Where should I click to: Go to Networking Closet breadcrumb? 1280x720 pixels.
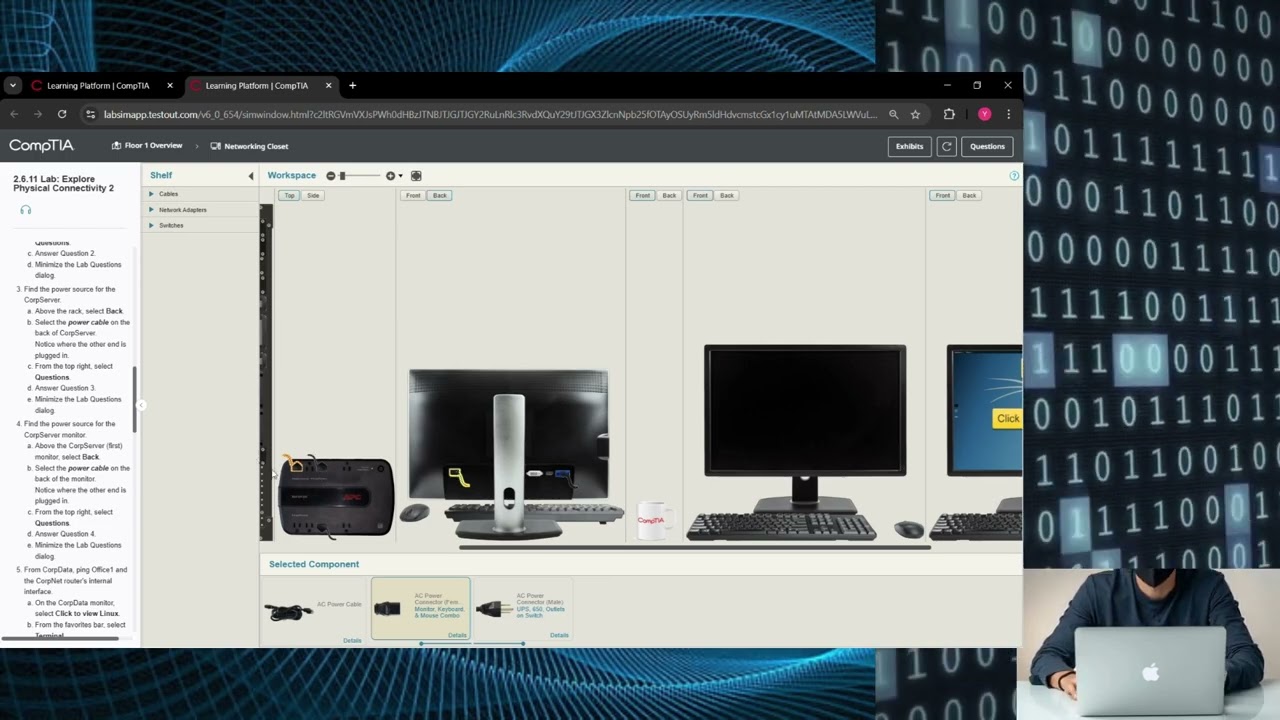[249, 146]
